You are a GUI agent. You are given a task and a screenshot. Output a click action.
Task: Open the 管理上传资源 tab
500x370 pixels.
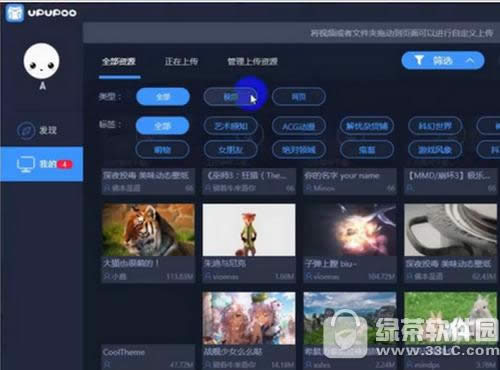[252, 61]
